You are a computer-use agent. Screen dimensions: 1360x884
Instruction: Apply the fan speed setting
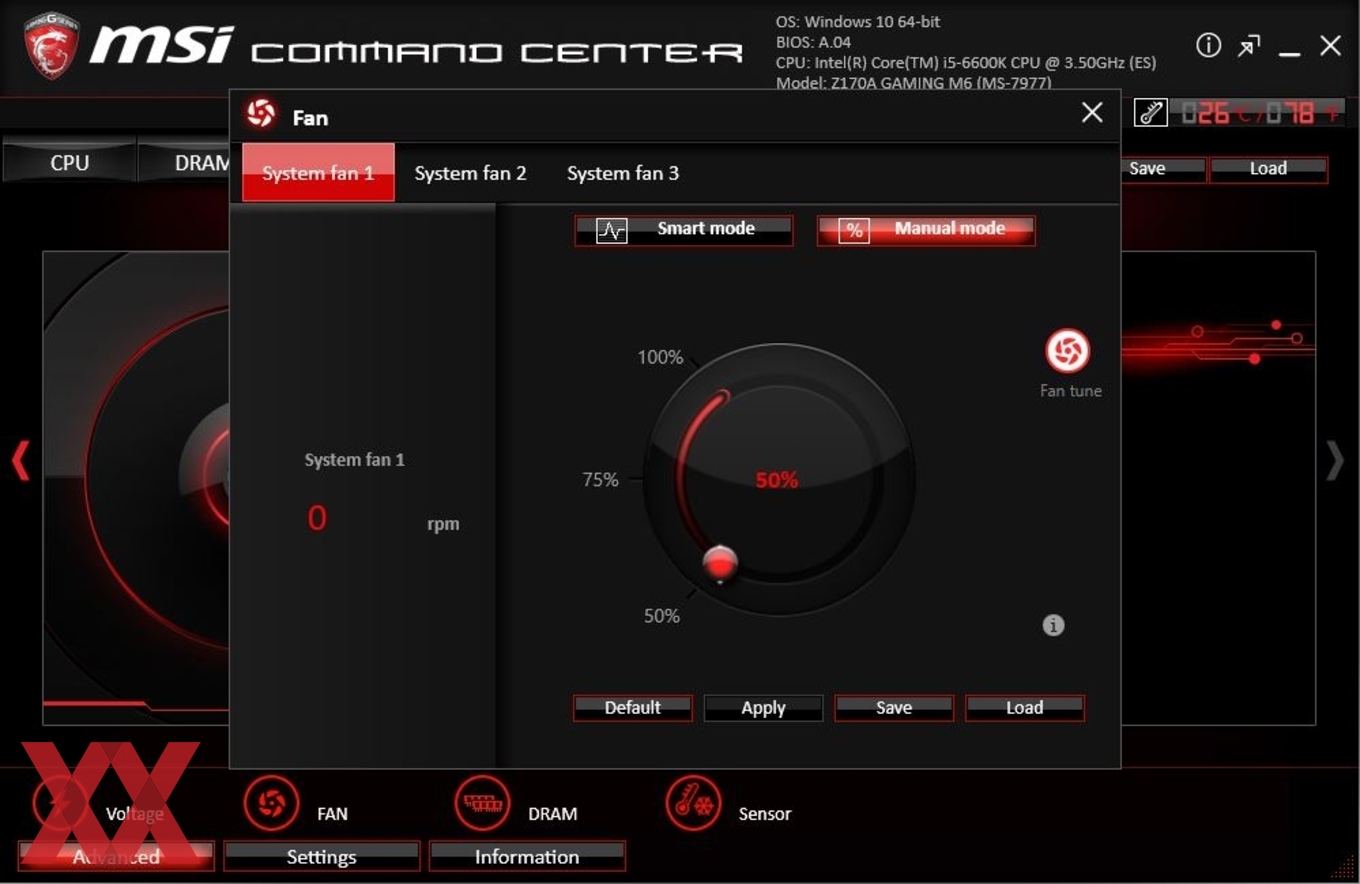tap(763, 708)
